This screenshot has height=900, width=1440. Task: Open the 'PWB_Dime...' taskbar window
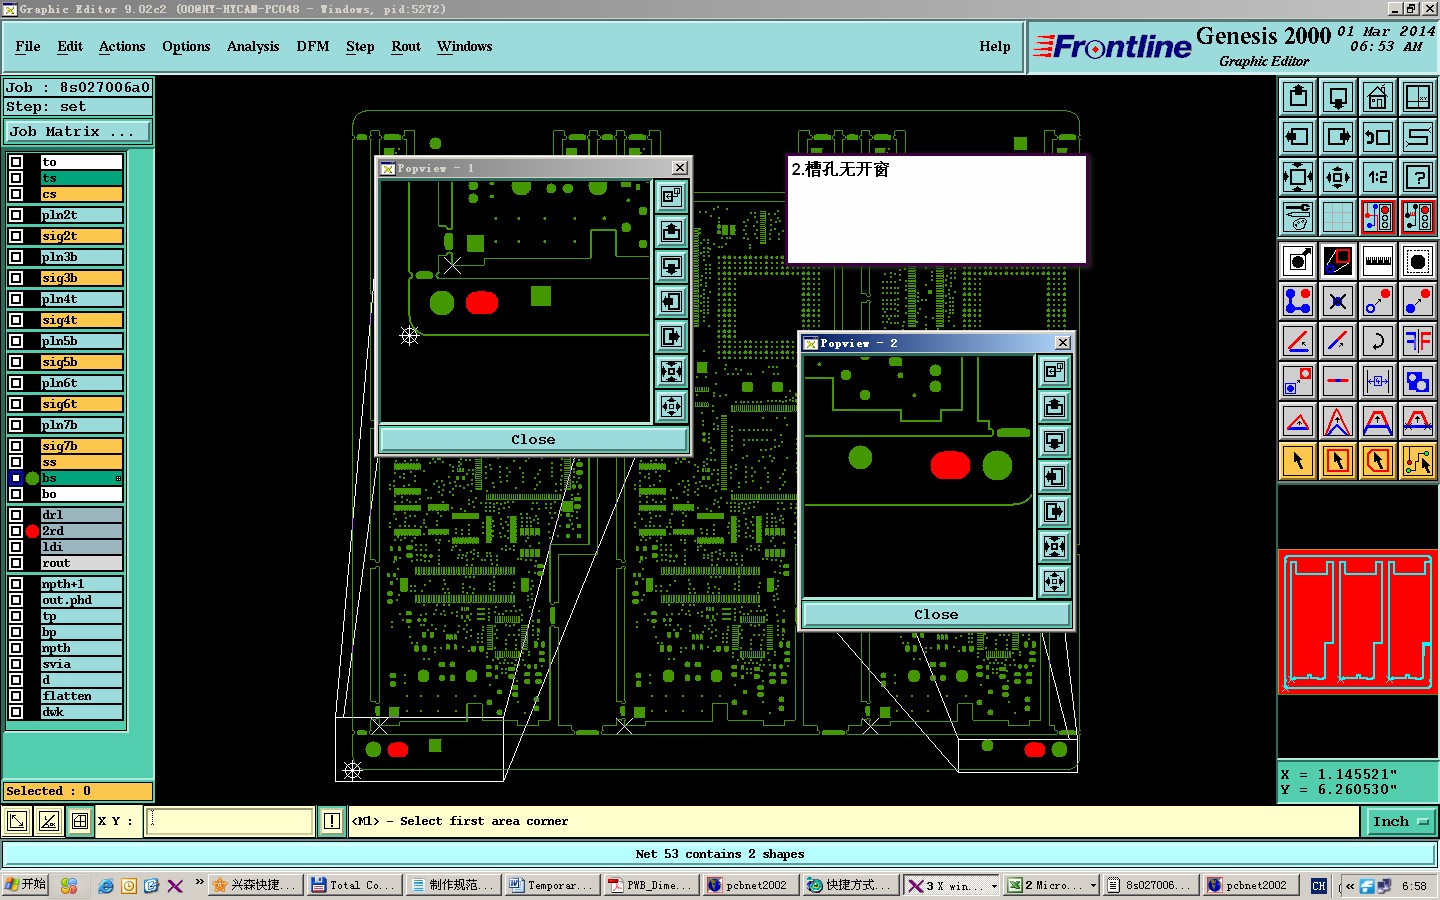tap(651, 885)
